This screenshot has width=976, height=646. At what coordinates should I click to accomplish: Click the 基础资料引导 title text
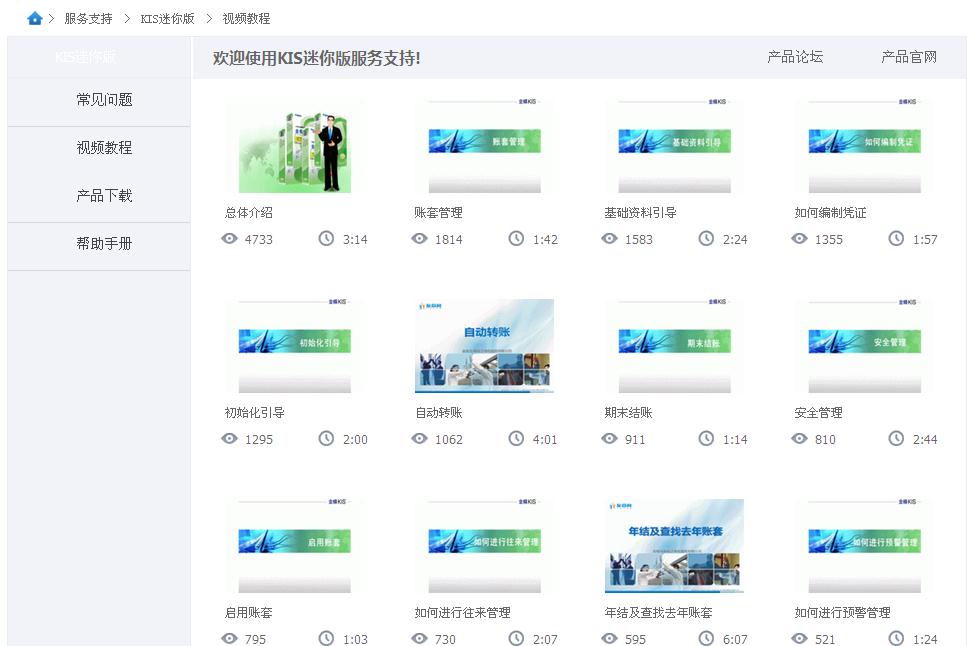coord(640,213)
